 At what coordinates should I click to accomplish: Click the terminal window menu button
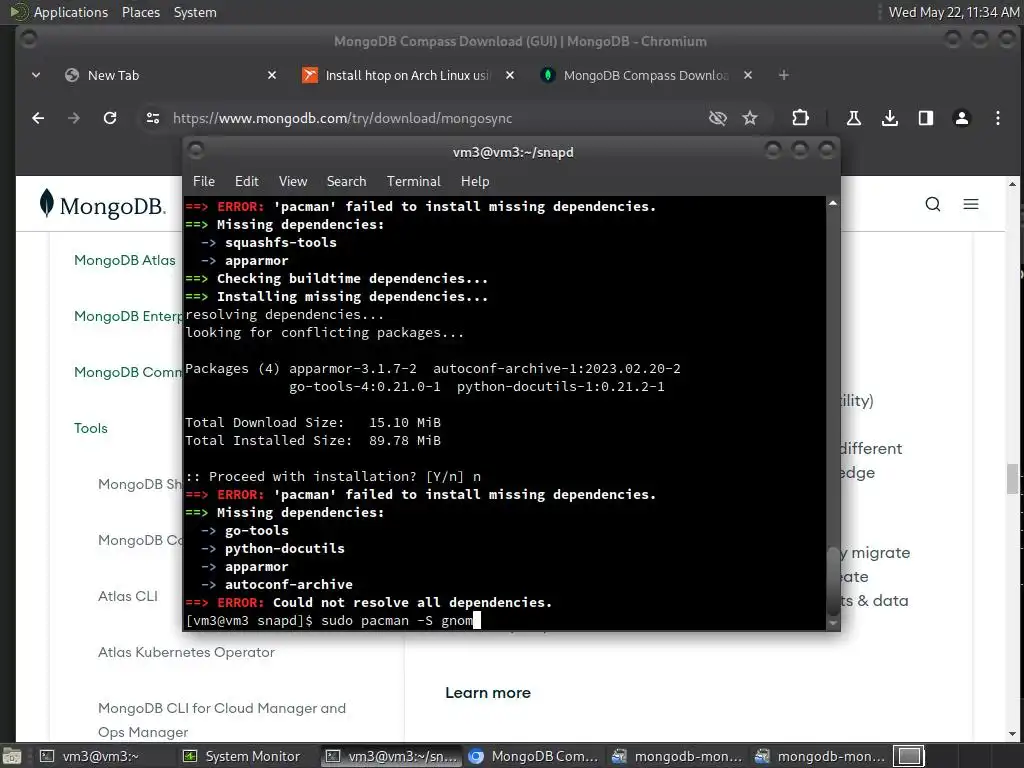(x=196, y=151)
